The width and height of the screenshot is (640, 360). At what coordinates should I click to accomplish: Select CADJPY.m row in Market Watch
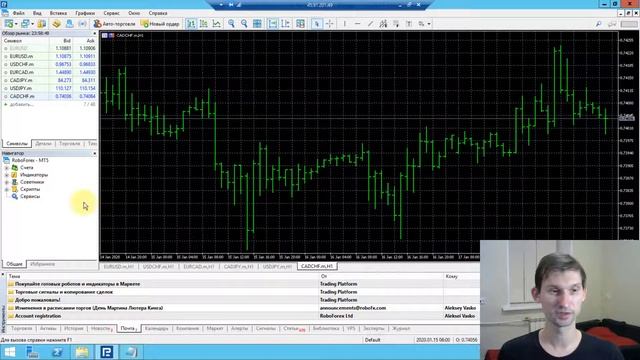[49, 80]
